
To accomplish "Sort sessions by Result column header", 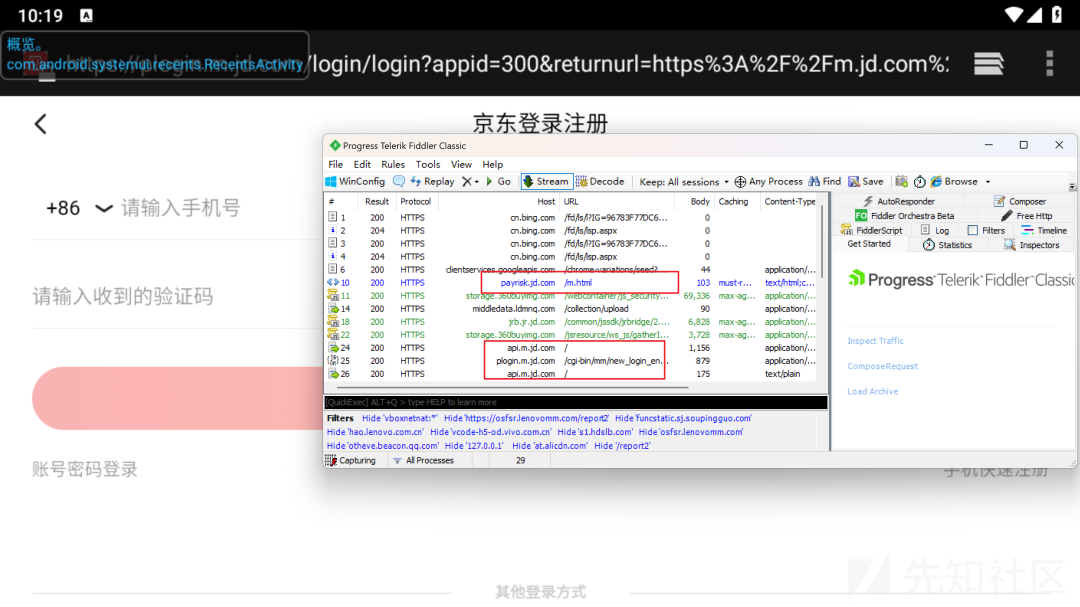I will click(377, 202).
